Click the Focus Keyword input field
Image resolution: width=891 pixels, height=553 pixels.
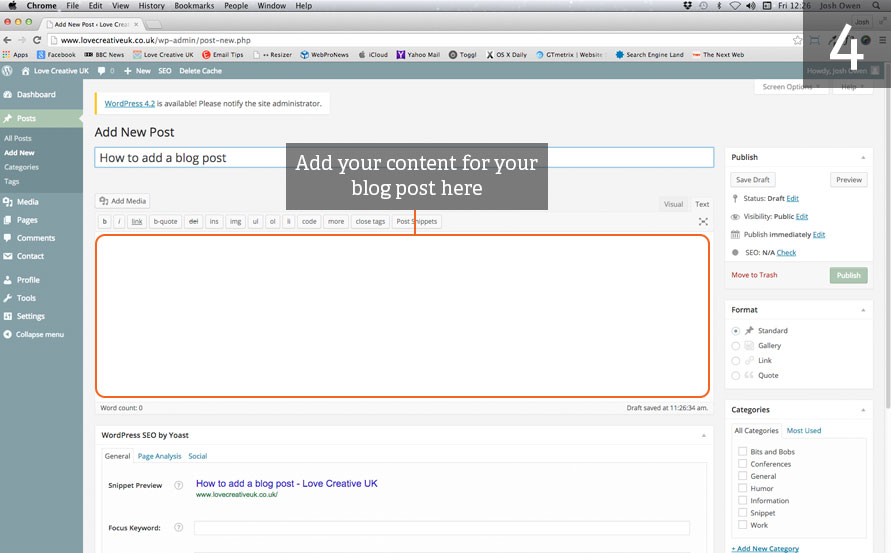pyautogui.click(x=441, y=528)
